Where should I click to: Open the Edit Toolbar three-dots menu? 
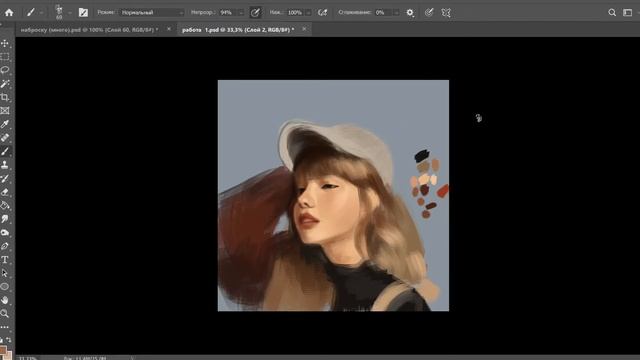pos(5,327)
